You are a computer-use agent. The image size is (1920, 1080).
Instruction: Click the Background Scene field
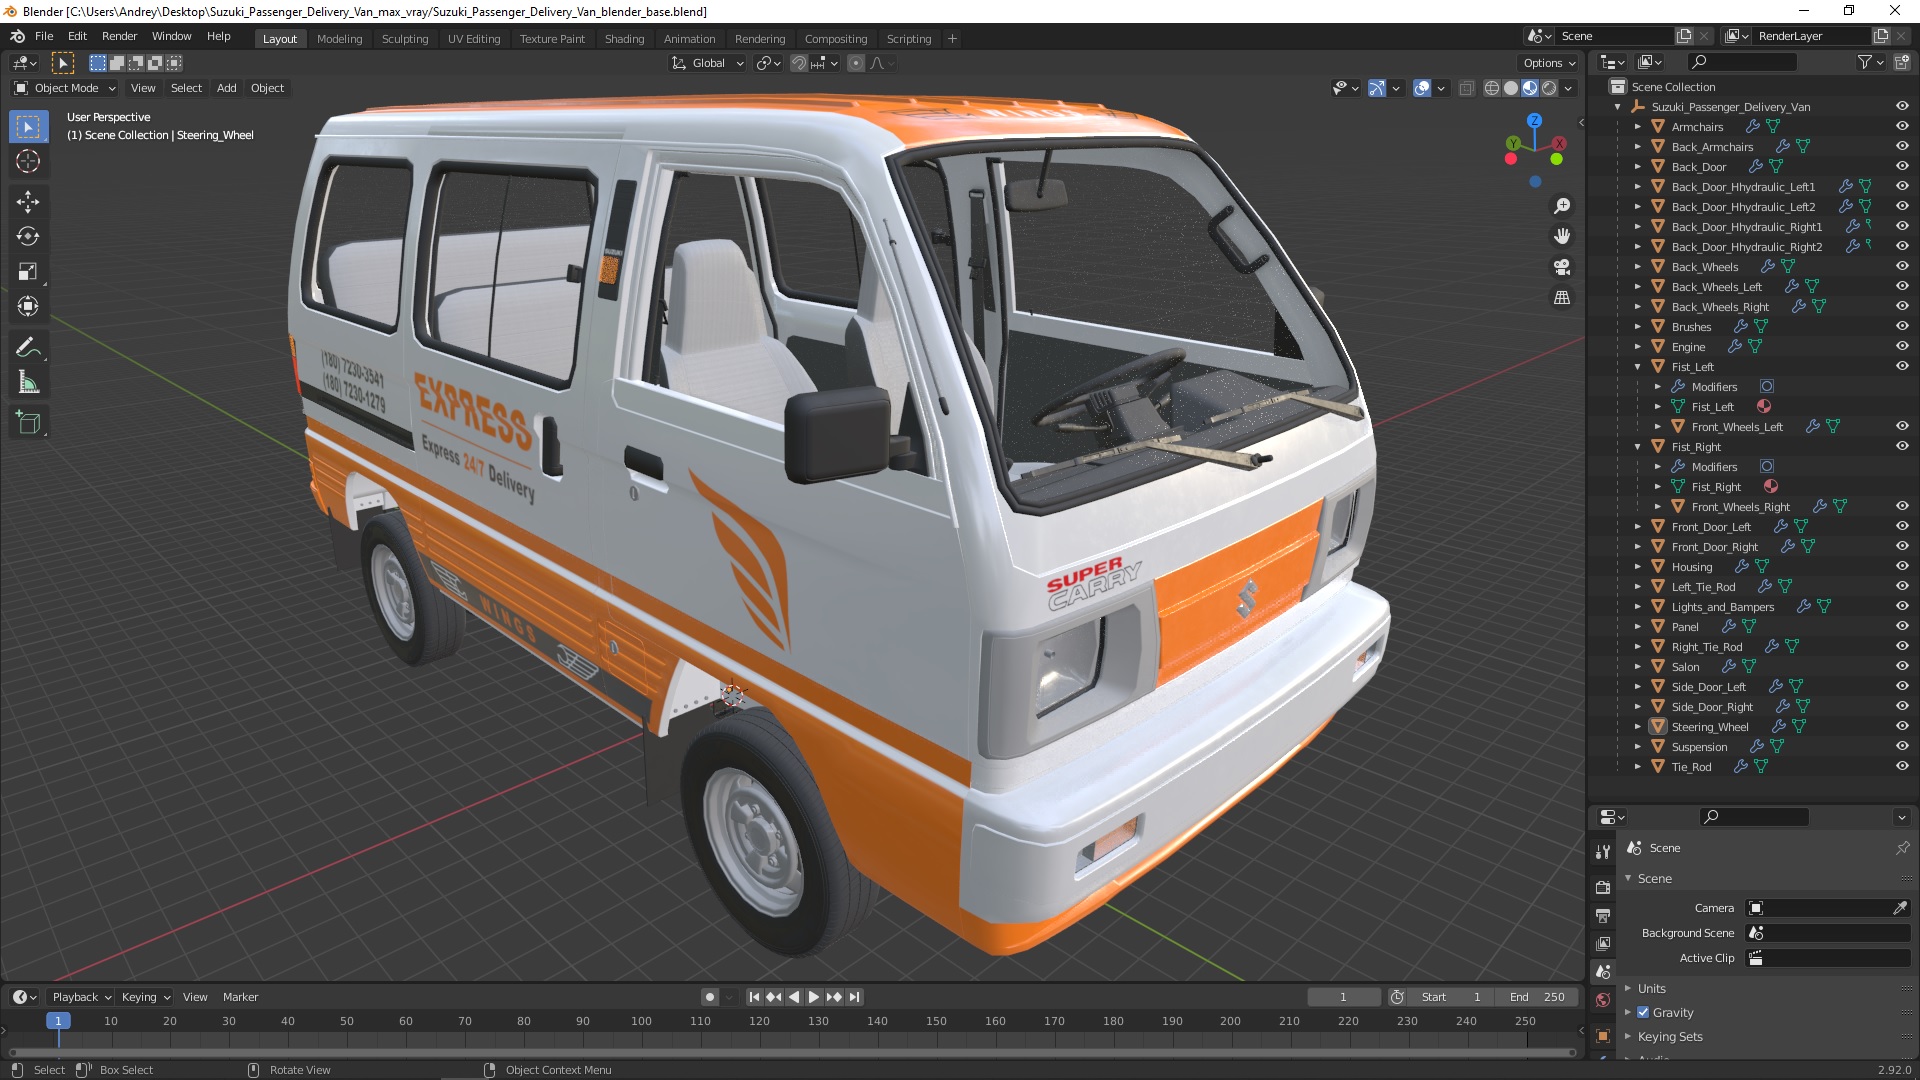click(1828, 933)
